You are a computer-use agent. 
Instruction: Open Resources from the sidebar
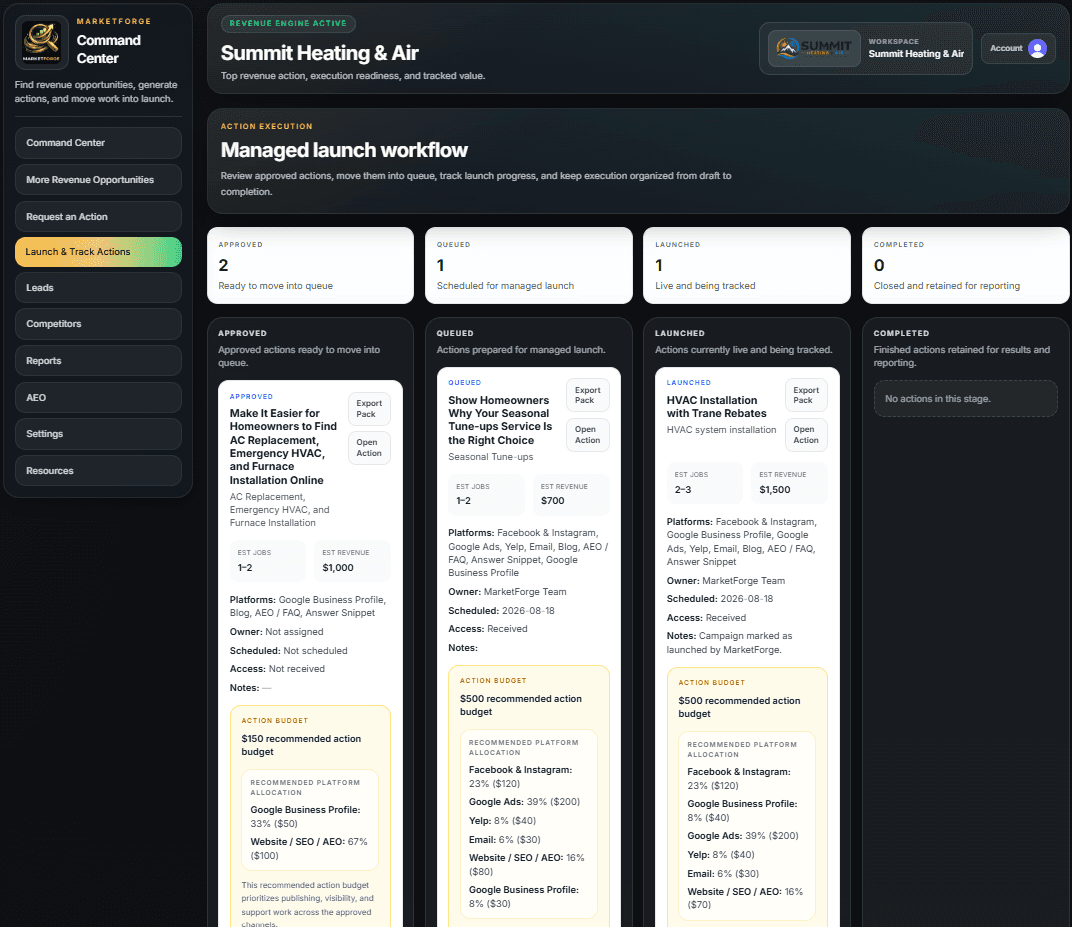click(98, 471)
